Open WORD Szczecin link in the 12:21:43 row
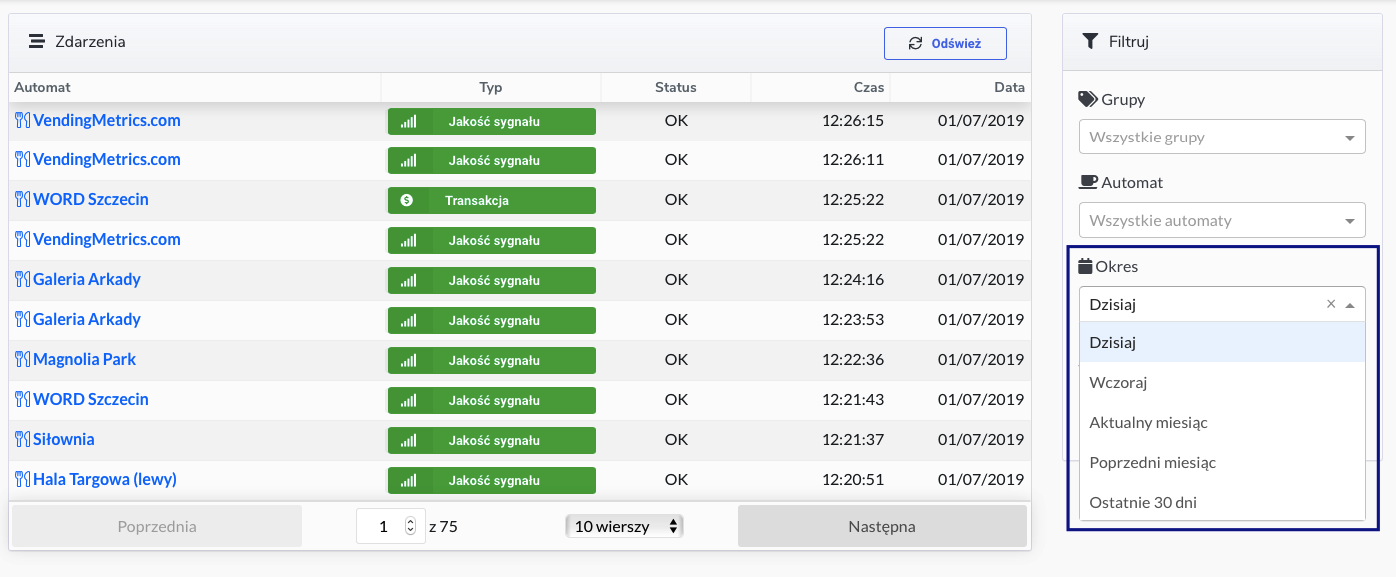This screenshot has height=577, width=1396. [91, 399]
